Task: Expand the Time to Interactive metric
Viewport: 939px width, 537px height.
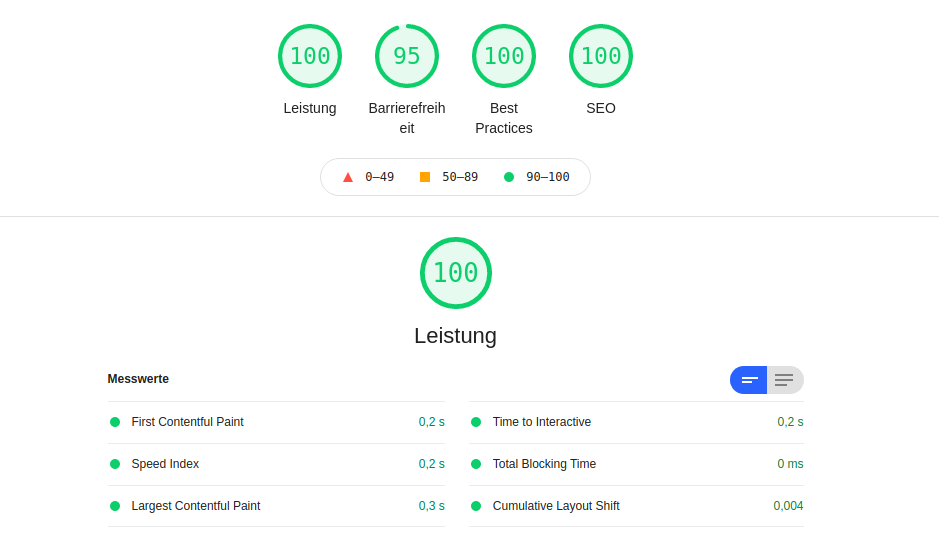Action: (636, 422)
